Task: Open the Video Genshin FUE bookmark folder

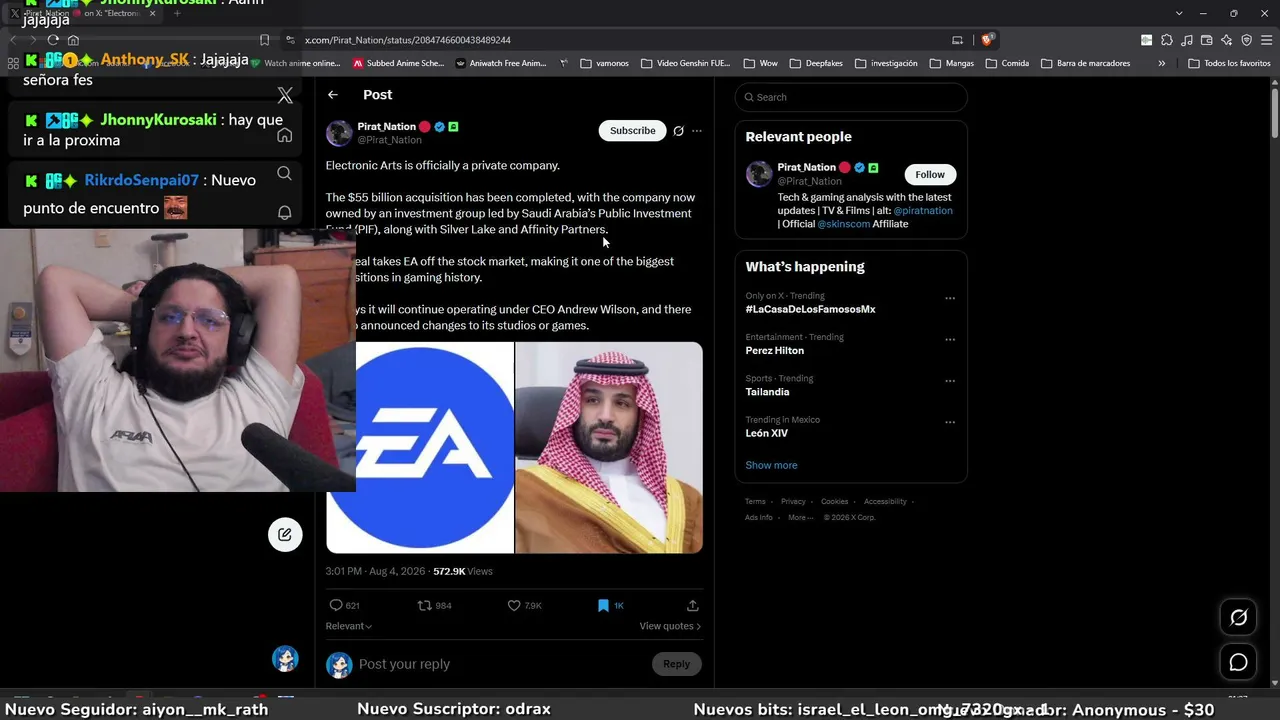Action: pos(686,63)
